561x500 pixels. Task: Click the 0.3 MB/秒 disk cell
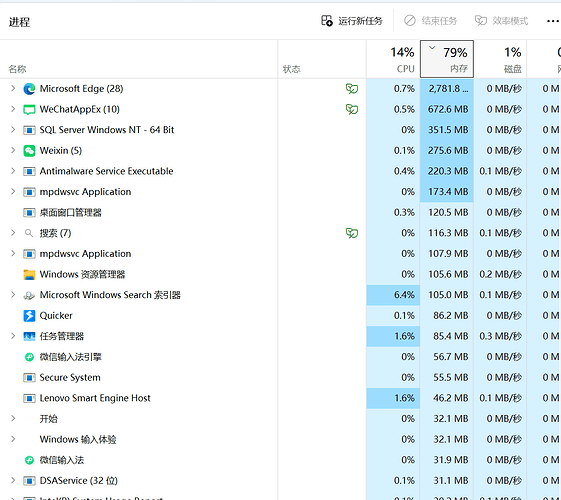pos(500,336)
